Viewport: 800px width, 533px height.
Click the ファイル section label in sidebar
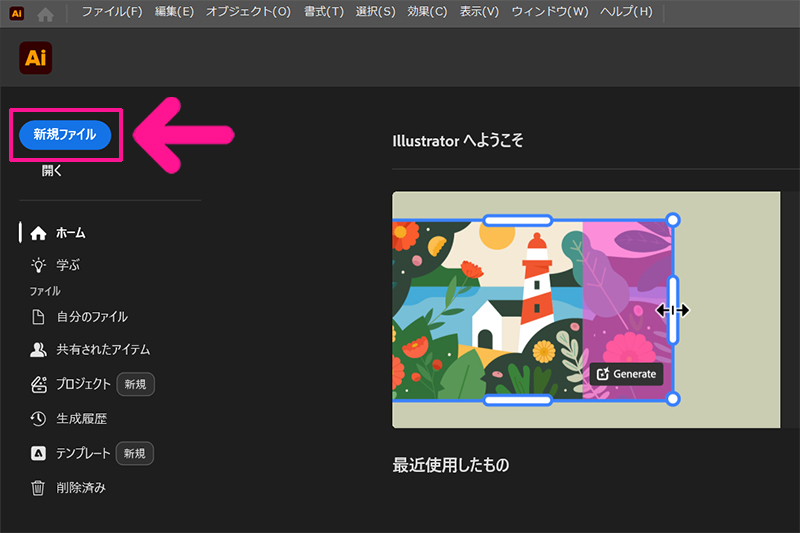click(x=45, y=291)
